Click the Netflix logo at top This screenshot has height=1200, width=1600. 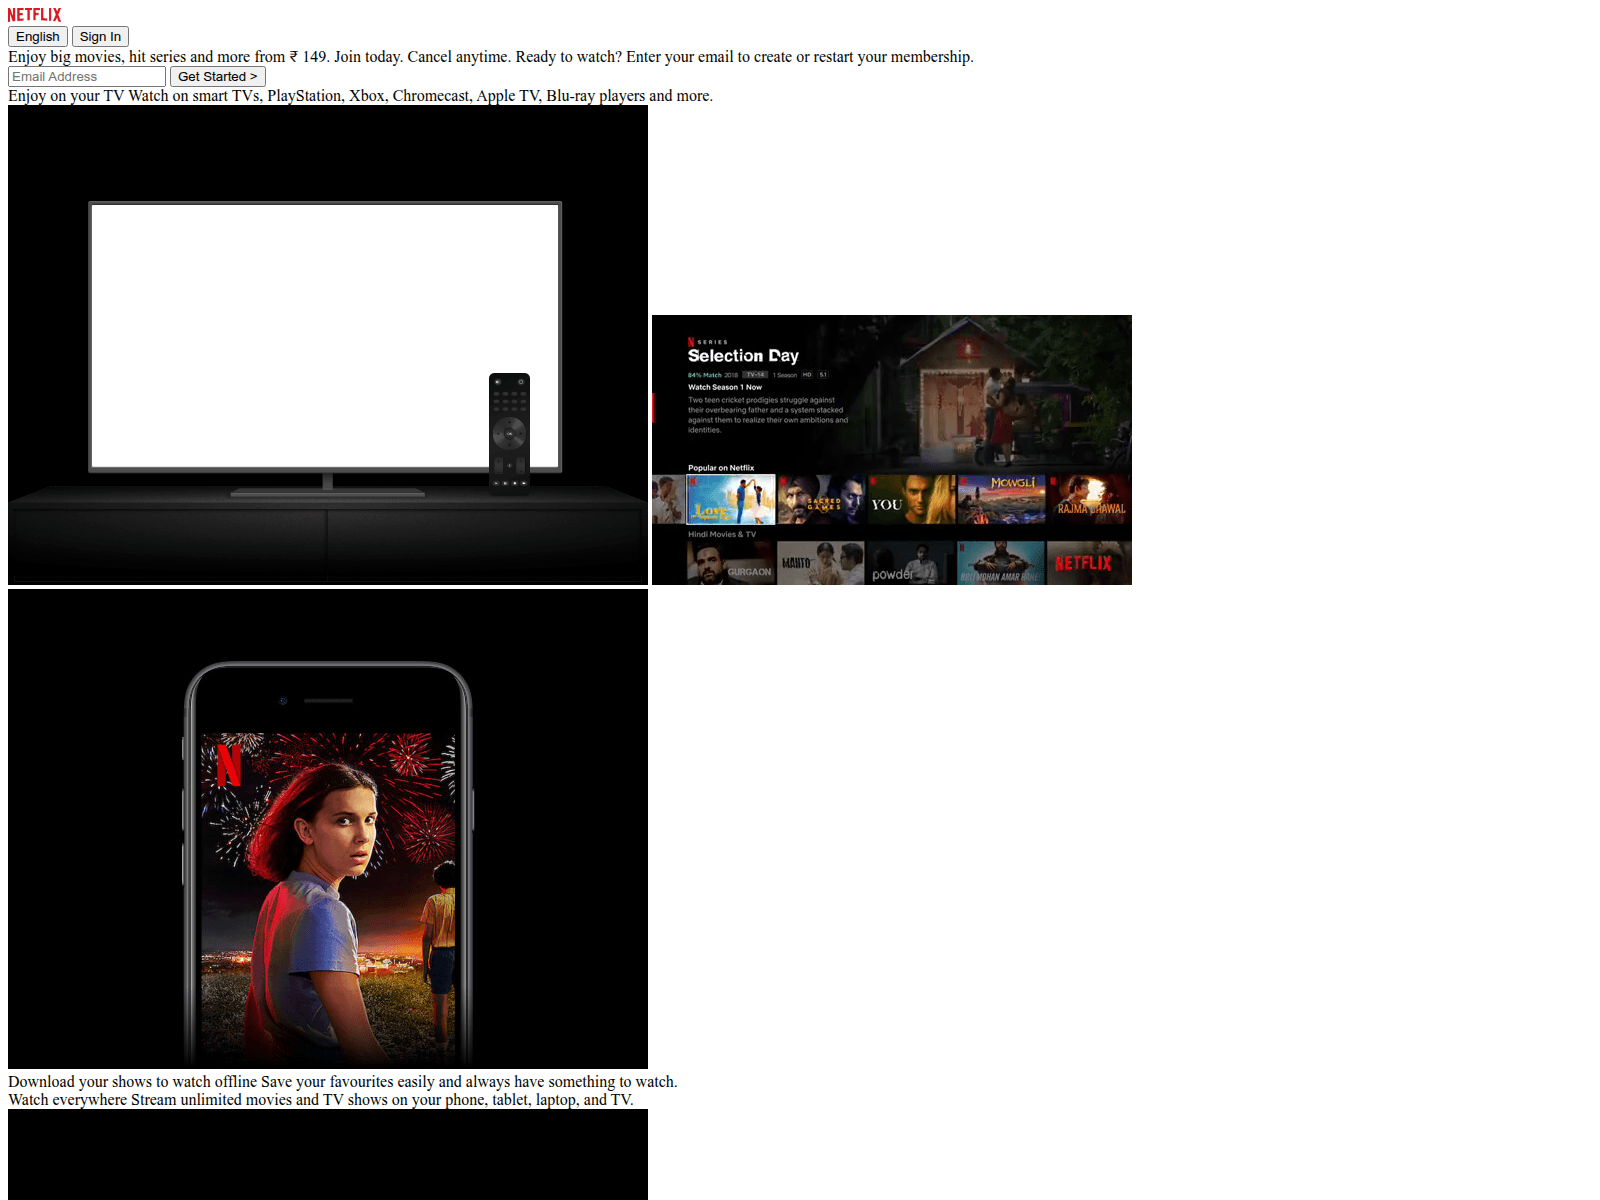34,15
